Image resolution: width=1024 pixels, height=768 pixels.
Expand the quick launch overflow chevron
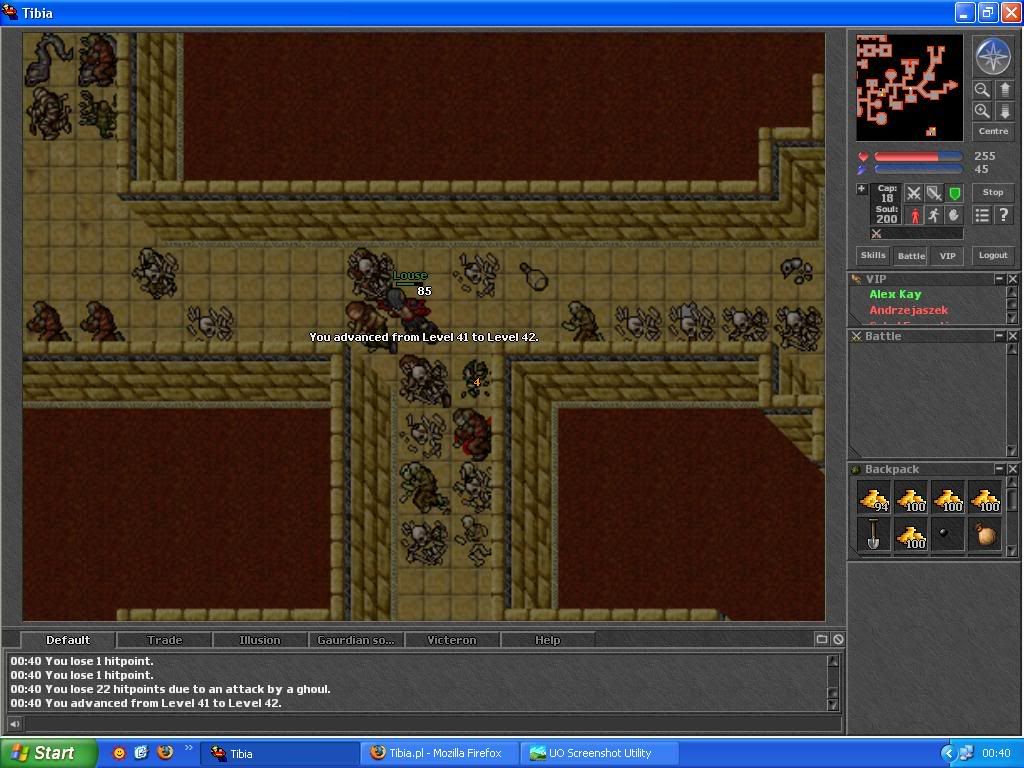[x=189, y=748]
